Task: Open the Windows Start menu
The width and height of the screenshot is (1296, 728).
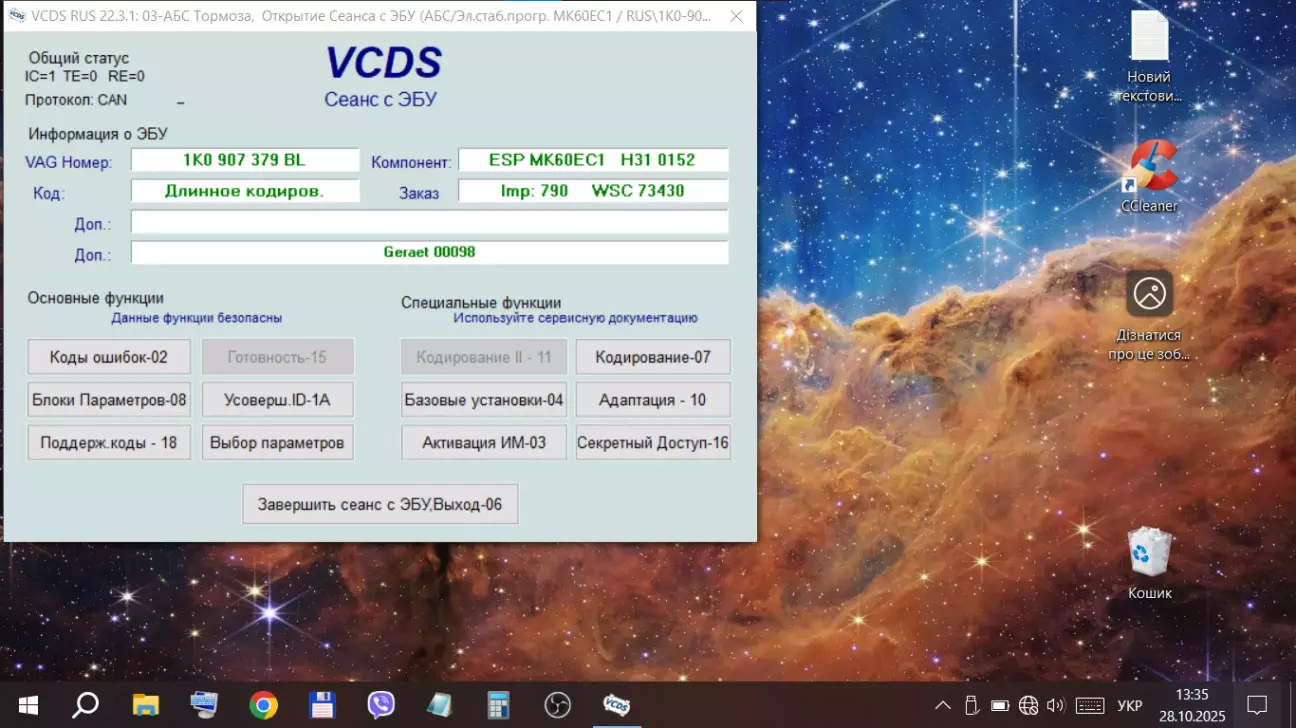Action: pos(27,705)
